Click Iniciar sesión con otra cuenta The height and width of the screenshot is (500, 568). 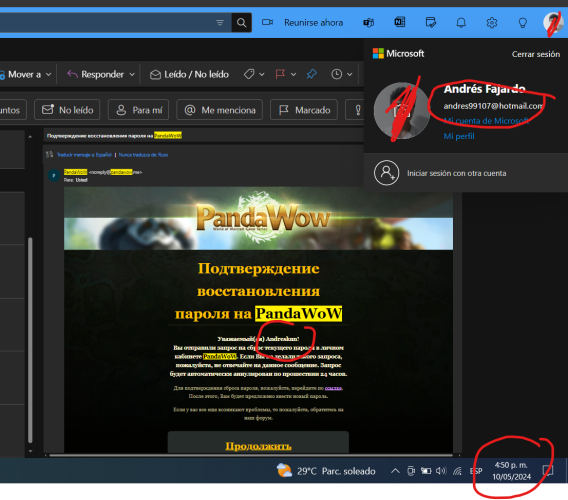(x=456, y=173)
